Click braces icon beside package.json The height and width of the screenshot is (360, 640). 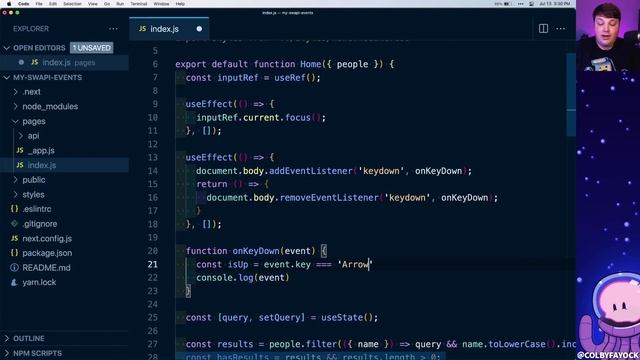[14, 253]
